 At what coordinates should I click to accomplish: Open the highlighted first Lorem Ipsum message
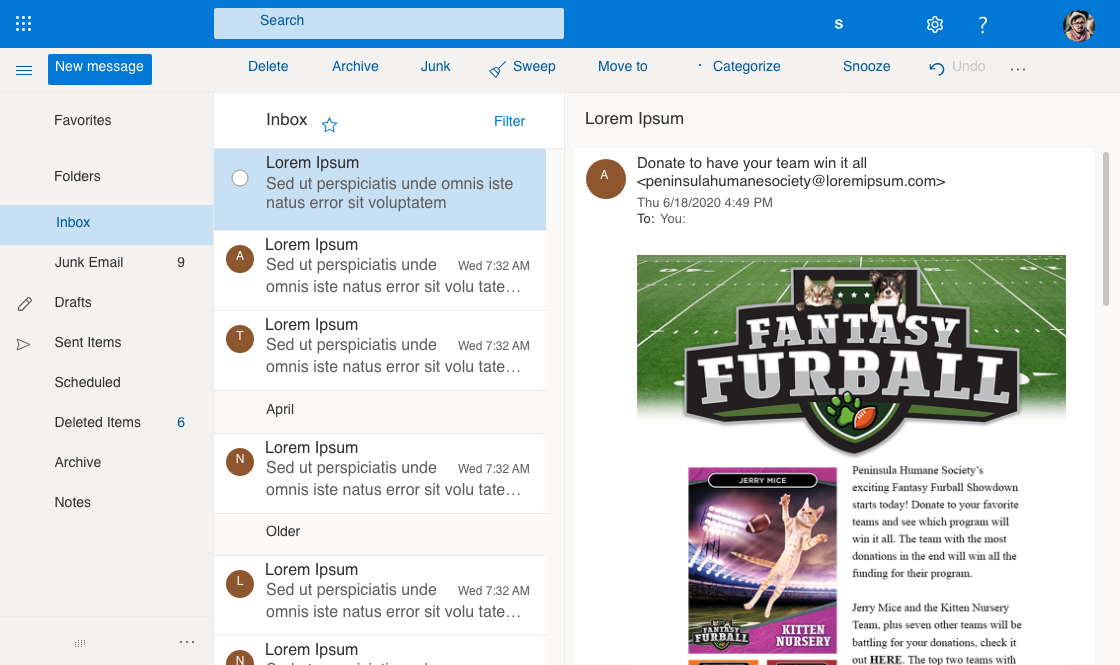pos(380,189)
